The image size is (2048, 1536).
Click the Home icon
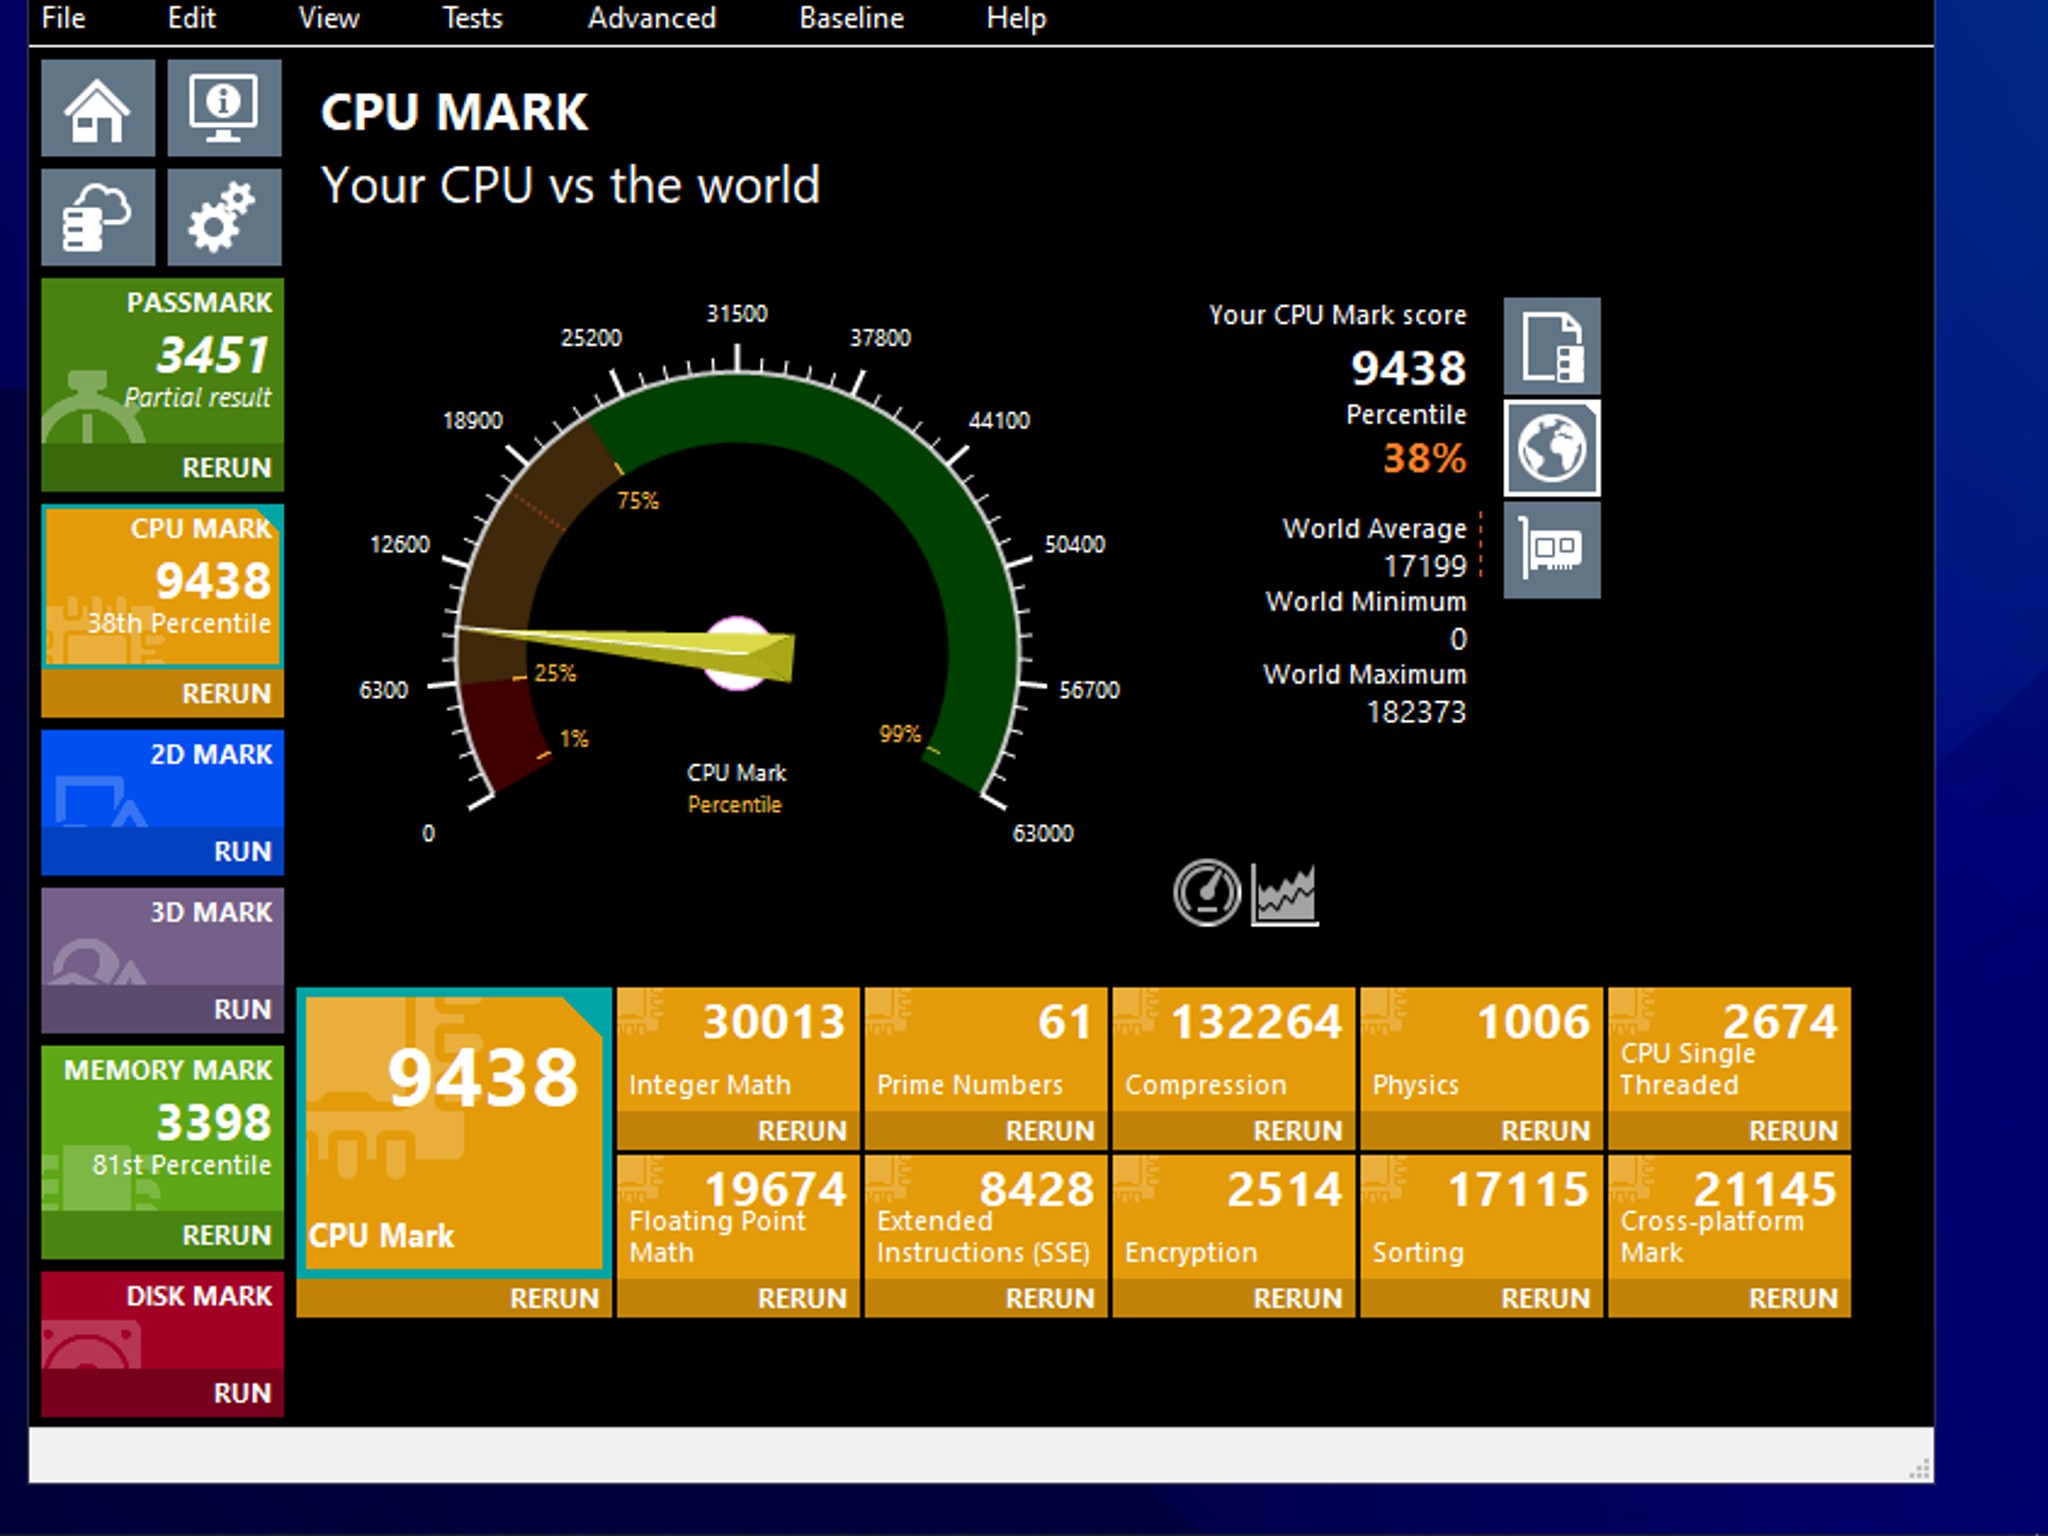point(97,110)
